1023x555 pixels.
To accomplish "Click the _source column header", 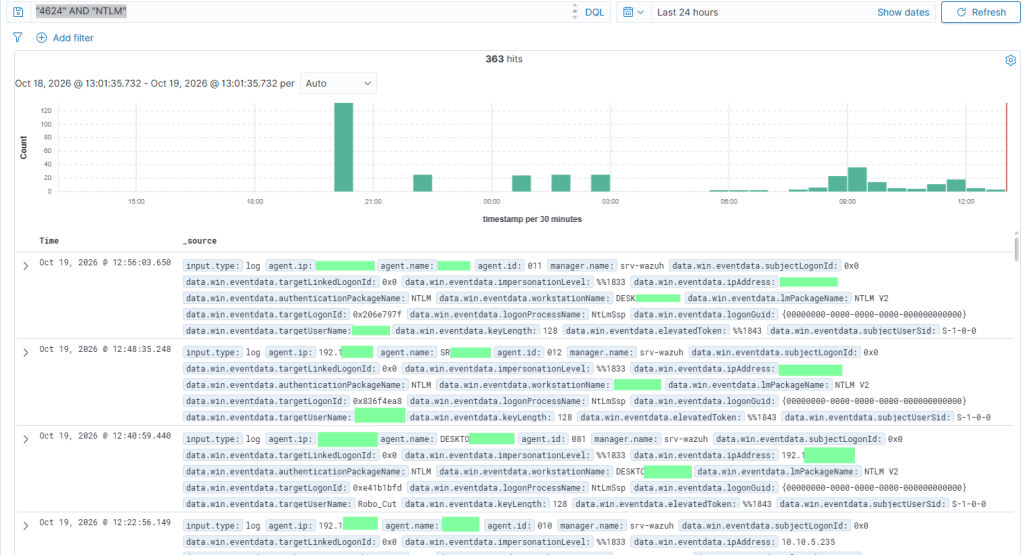I will pos(200,241).
